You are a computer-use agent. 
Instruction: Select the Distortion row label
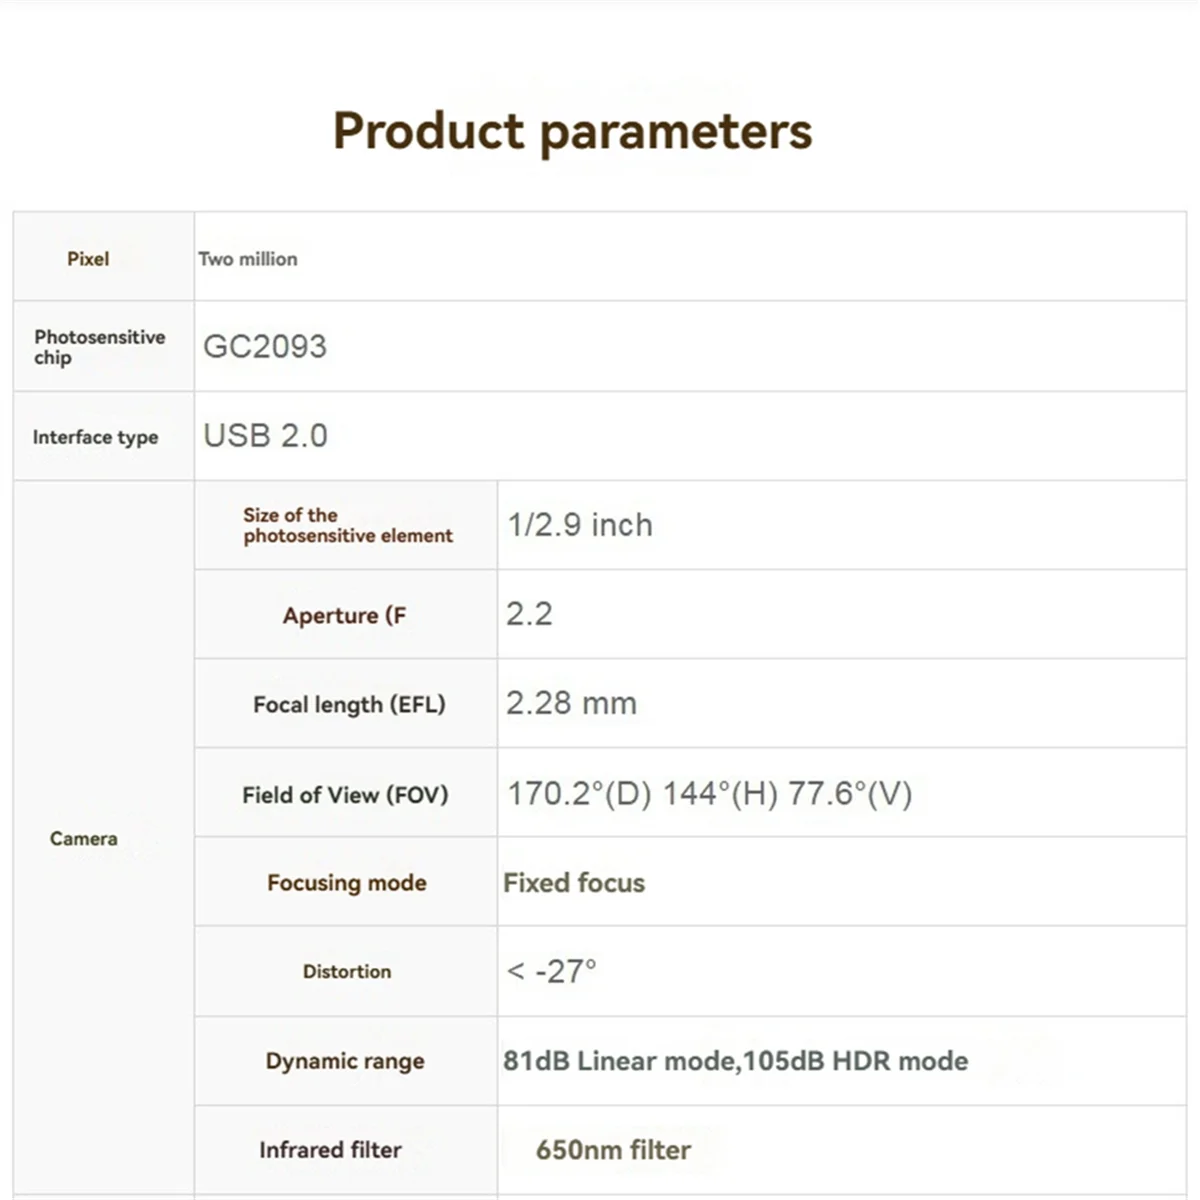[347, 971]
